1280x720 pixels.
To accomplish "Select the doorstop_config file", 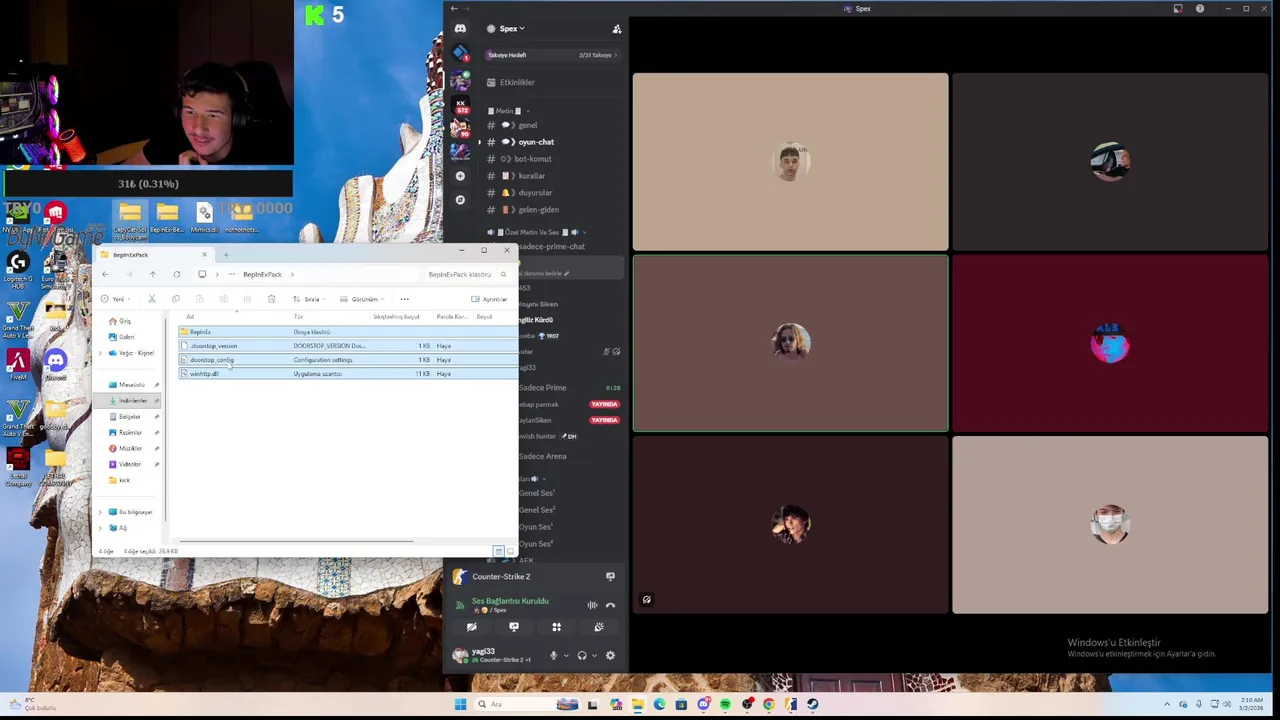I will click(348, 360).
